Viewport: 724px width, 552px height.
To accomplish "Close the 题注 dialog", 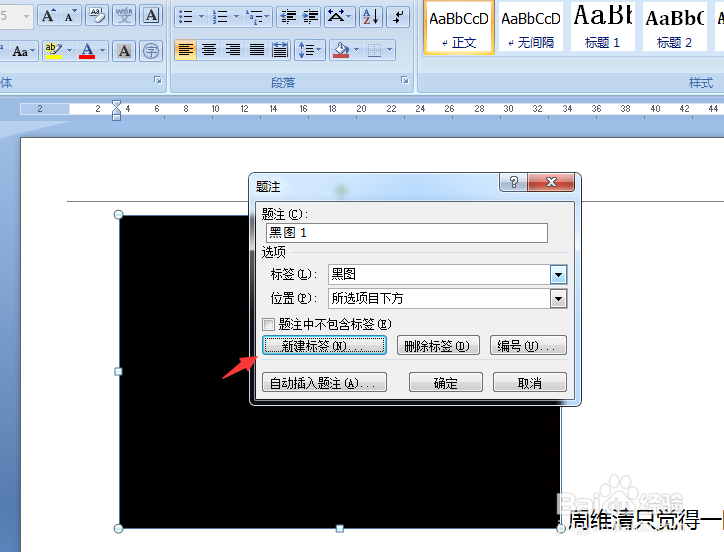I will [x=551, y=182].
